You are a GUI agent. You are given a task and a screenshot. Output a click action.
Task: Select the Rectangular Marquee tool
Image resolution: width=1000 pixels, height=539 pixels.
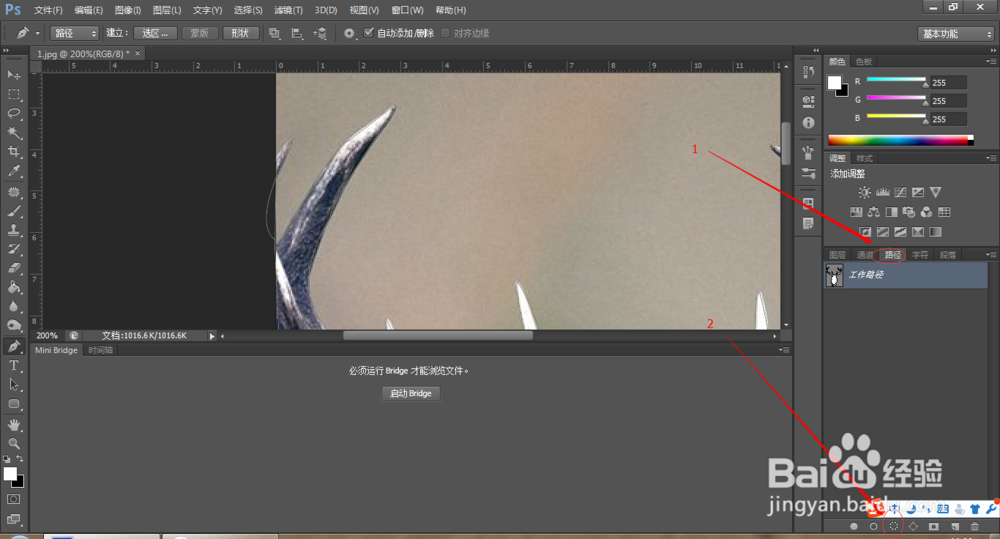[x=13, y=94]
